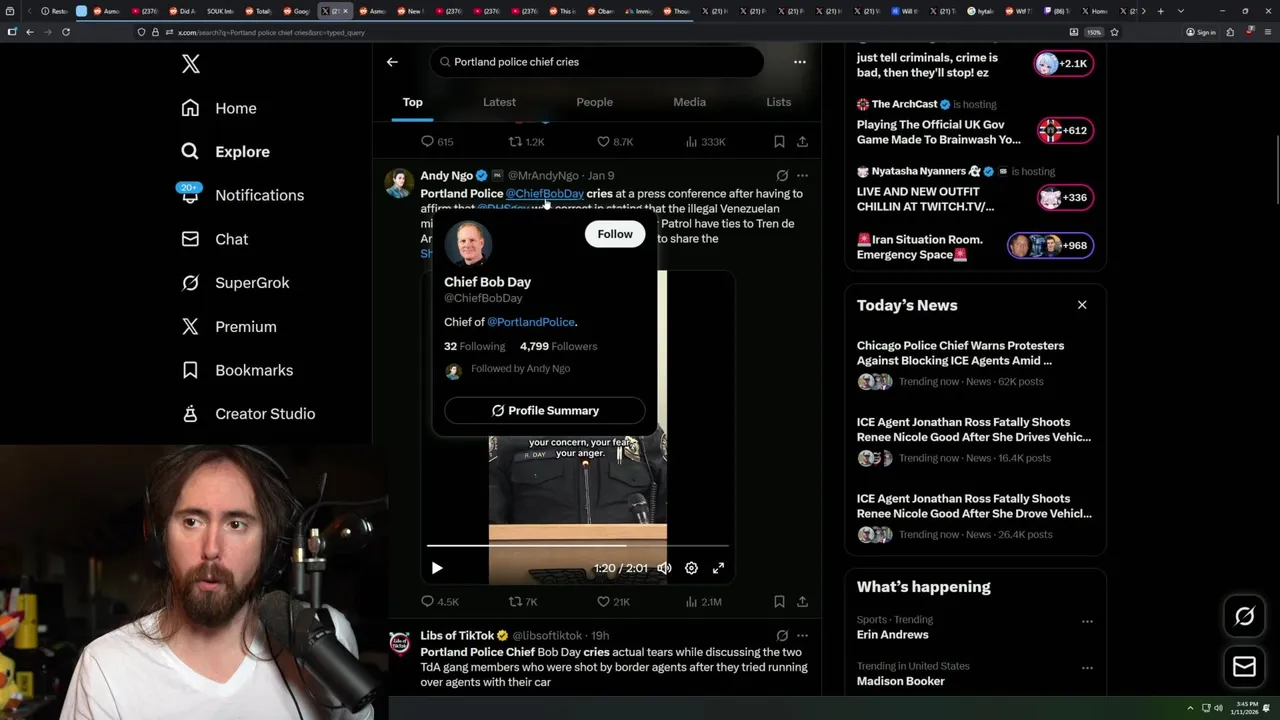Bookmark the post with 333K views

(x=779, y=142)
